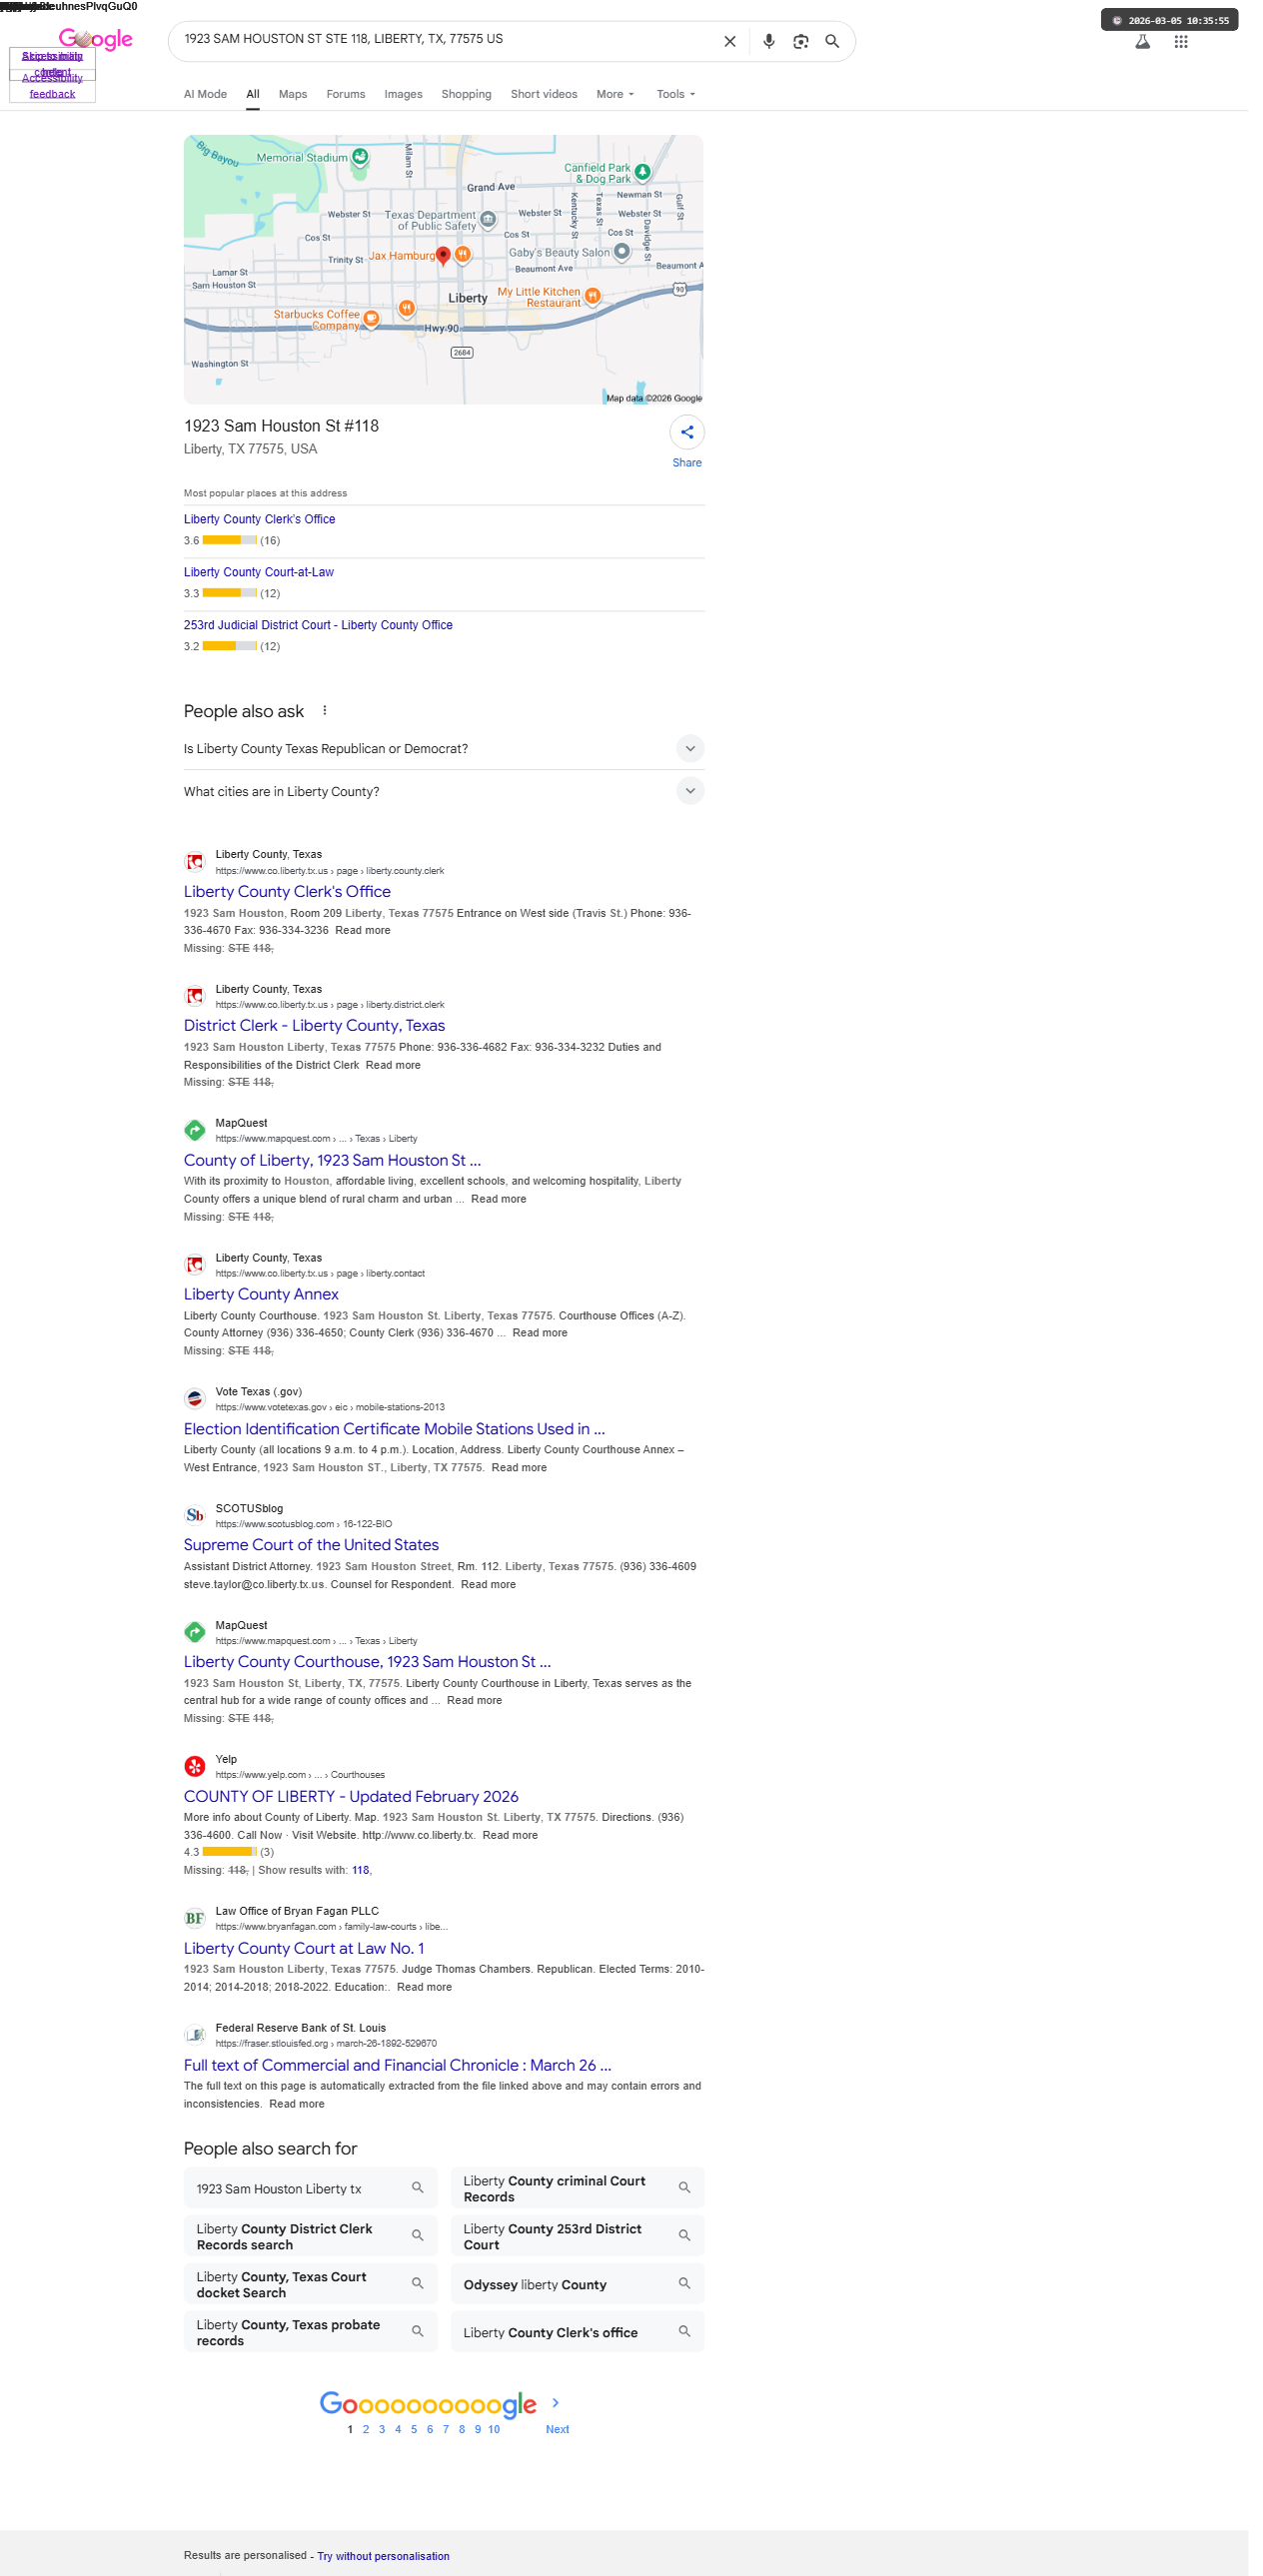Viewport: 1263px width, 2576px height.
Task: Open Election Identification Certificate Mobile Stations result
Action: coord(394,1429)
